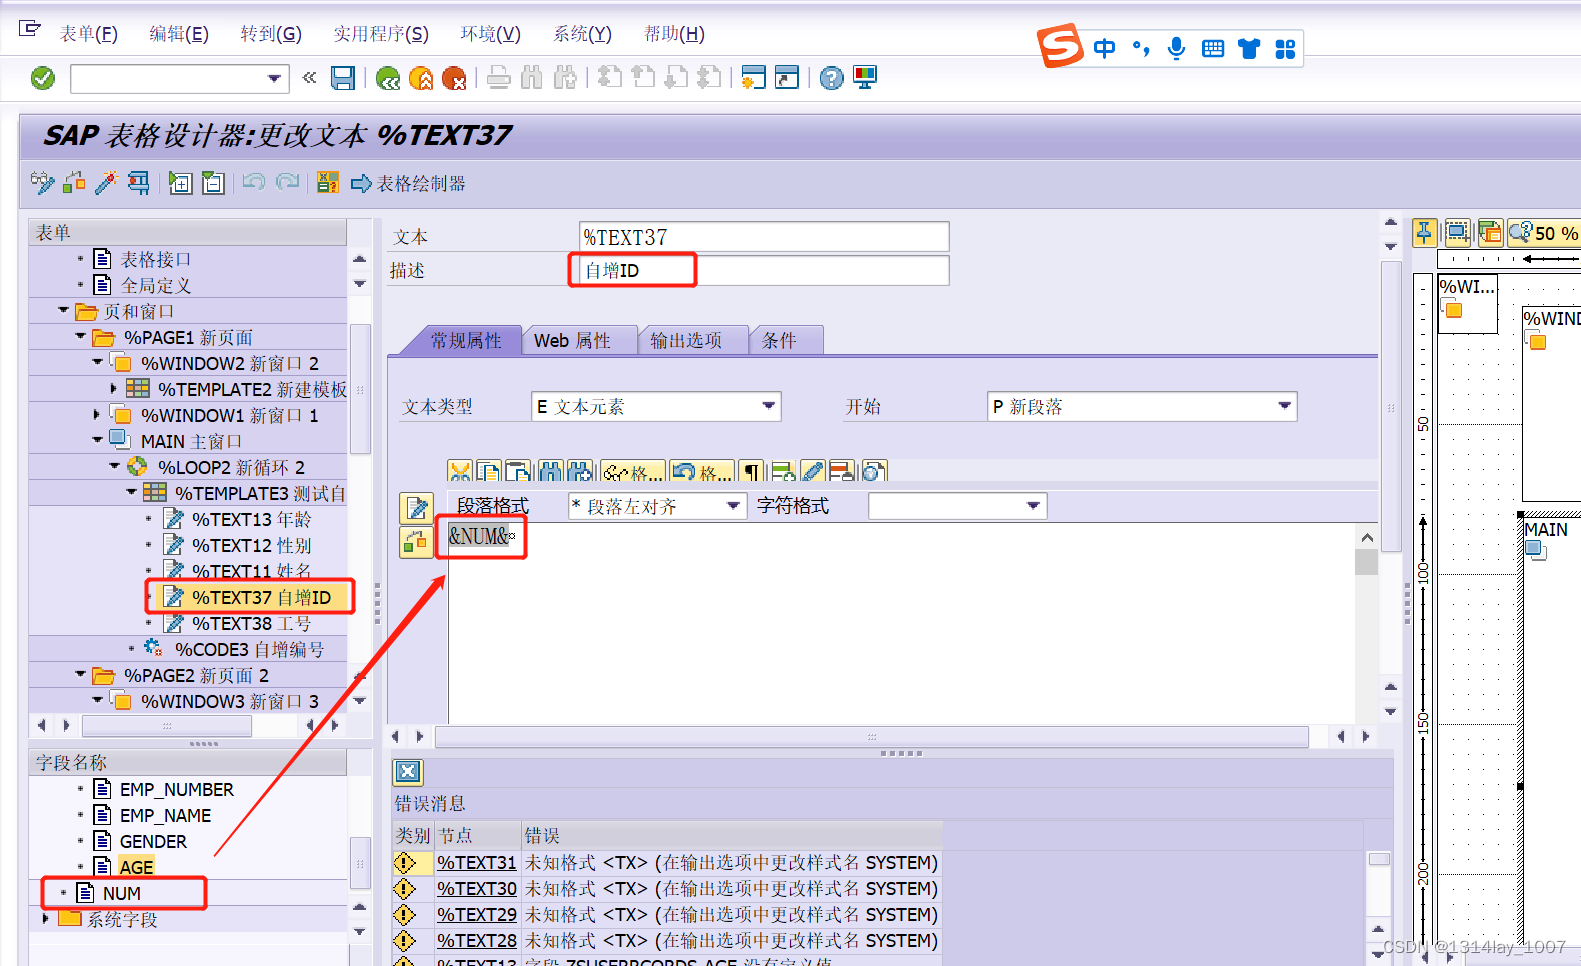The image size is (1581, 966).
Task: Select the %CODE3 自增编号 tree node
Action: click(249, 649)
